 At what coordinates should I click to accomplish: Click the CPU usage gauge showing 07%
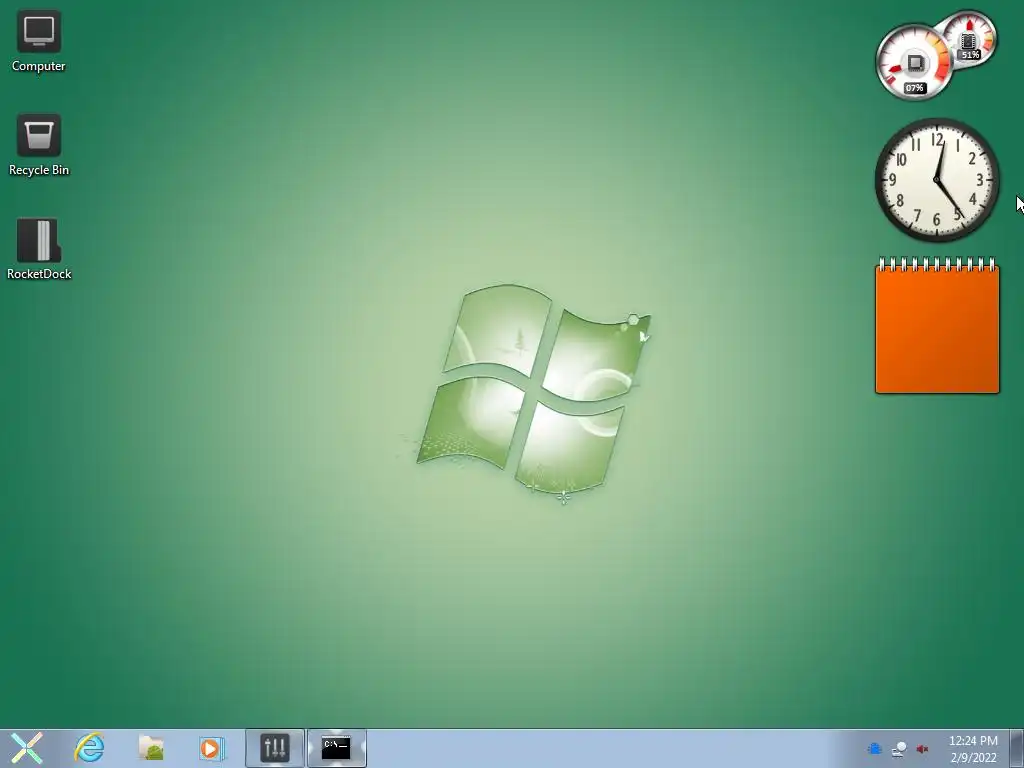click(913, 63)
